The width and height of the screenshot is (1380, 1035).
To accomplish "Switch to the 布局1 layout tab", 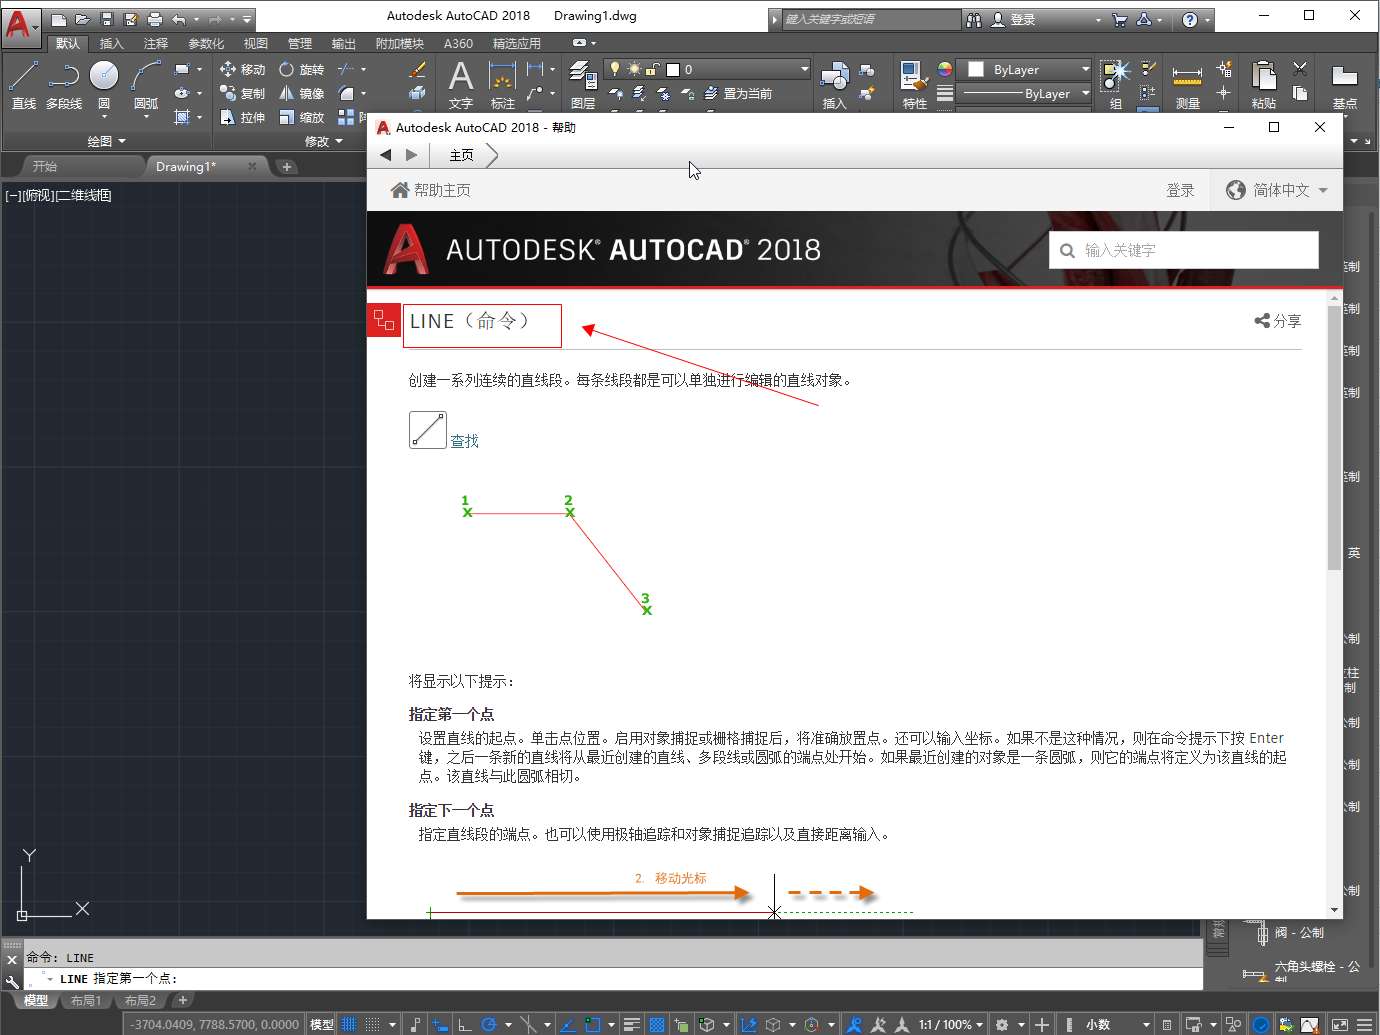I will 86,1000.
